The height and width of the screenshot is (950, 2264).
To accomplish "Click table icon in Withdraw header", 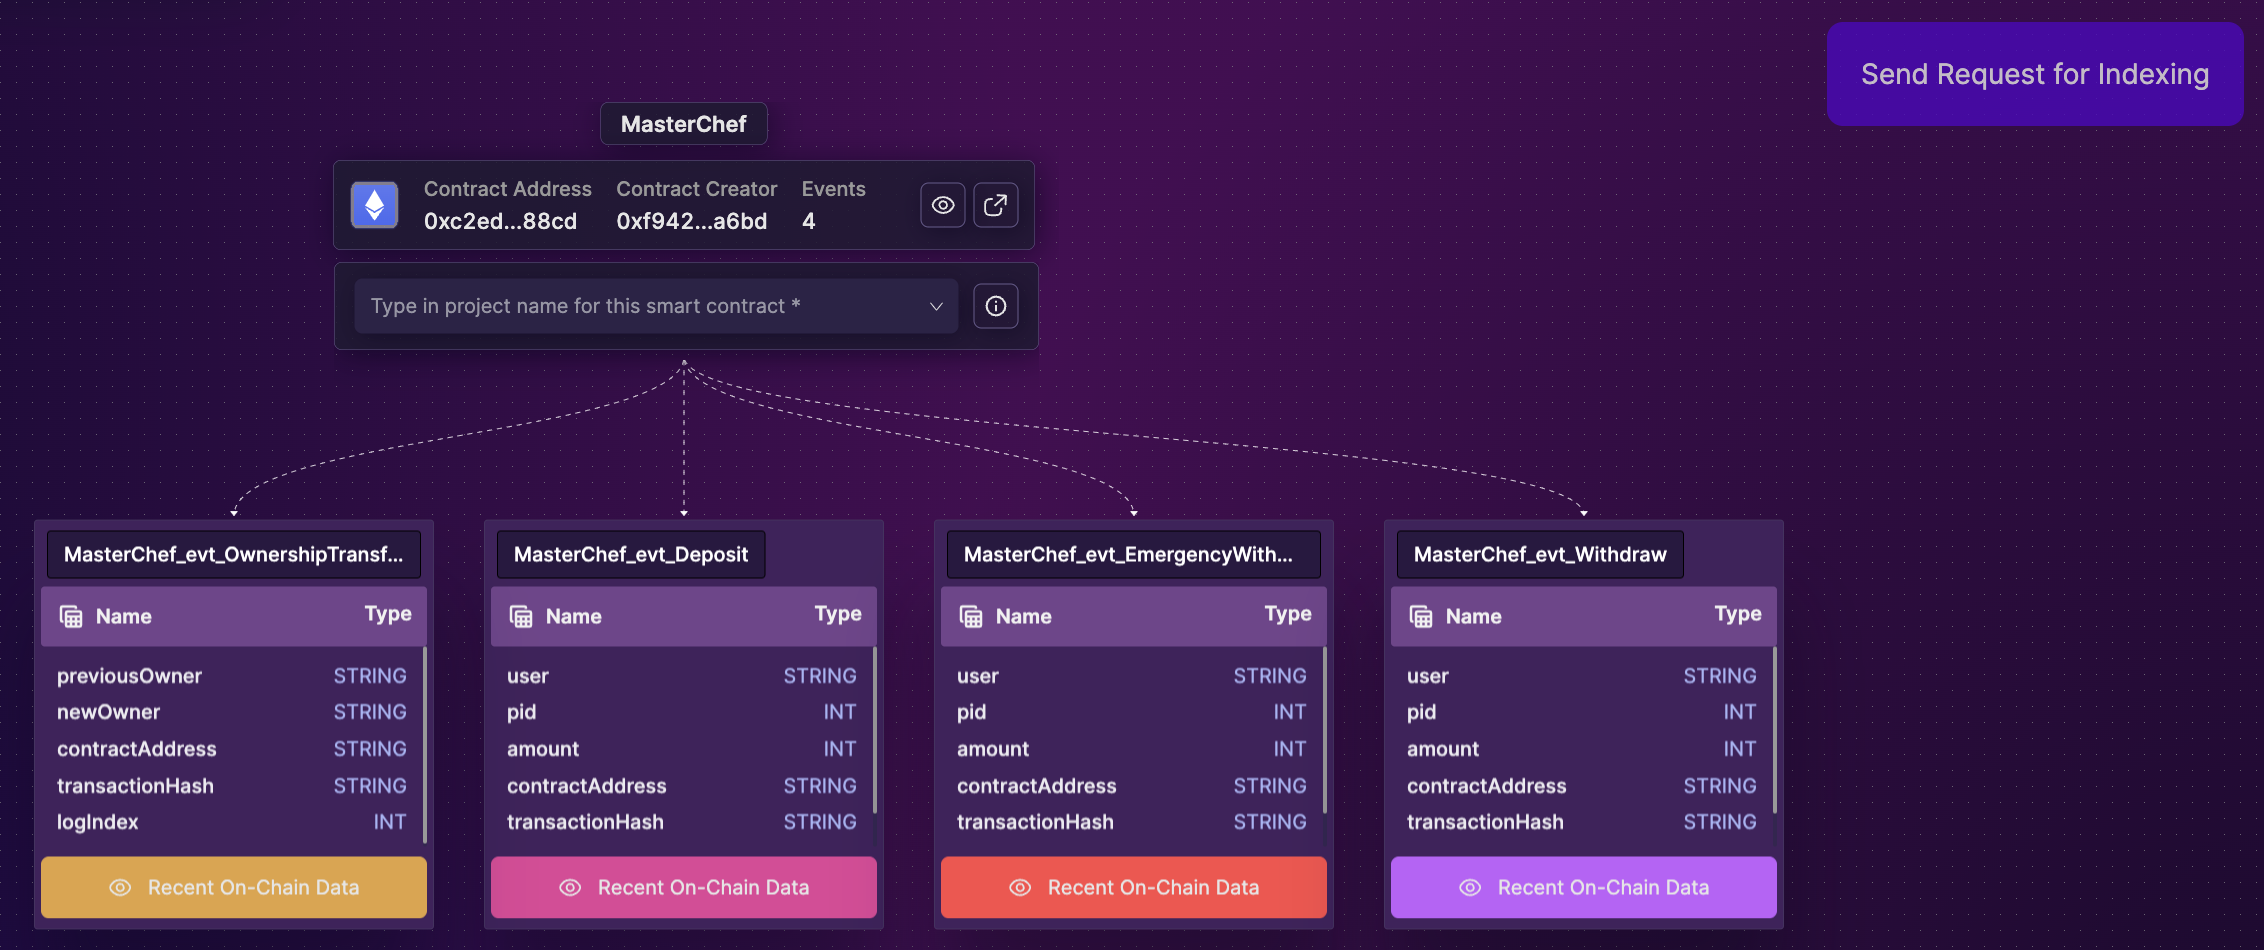I will pos(1421,616).
